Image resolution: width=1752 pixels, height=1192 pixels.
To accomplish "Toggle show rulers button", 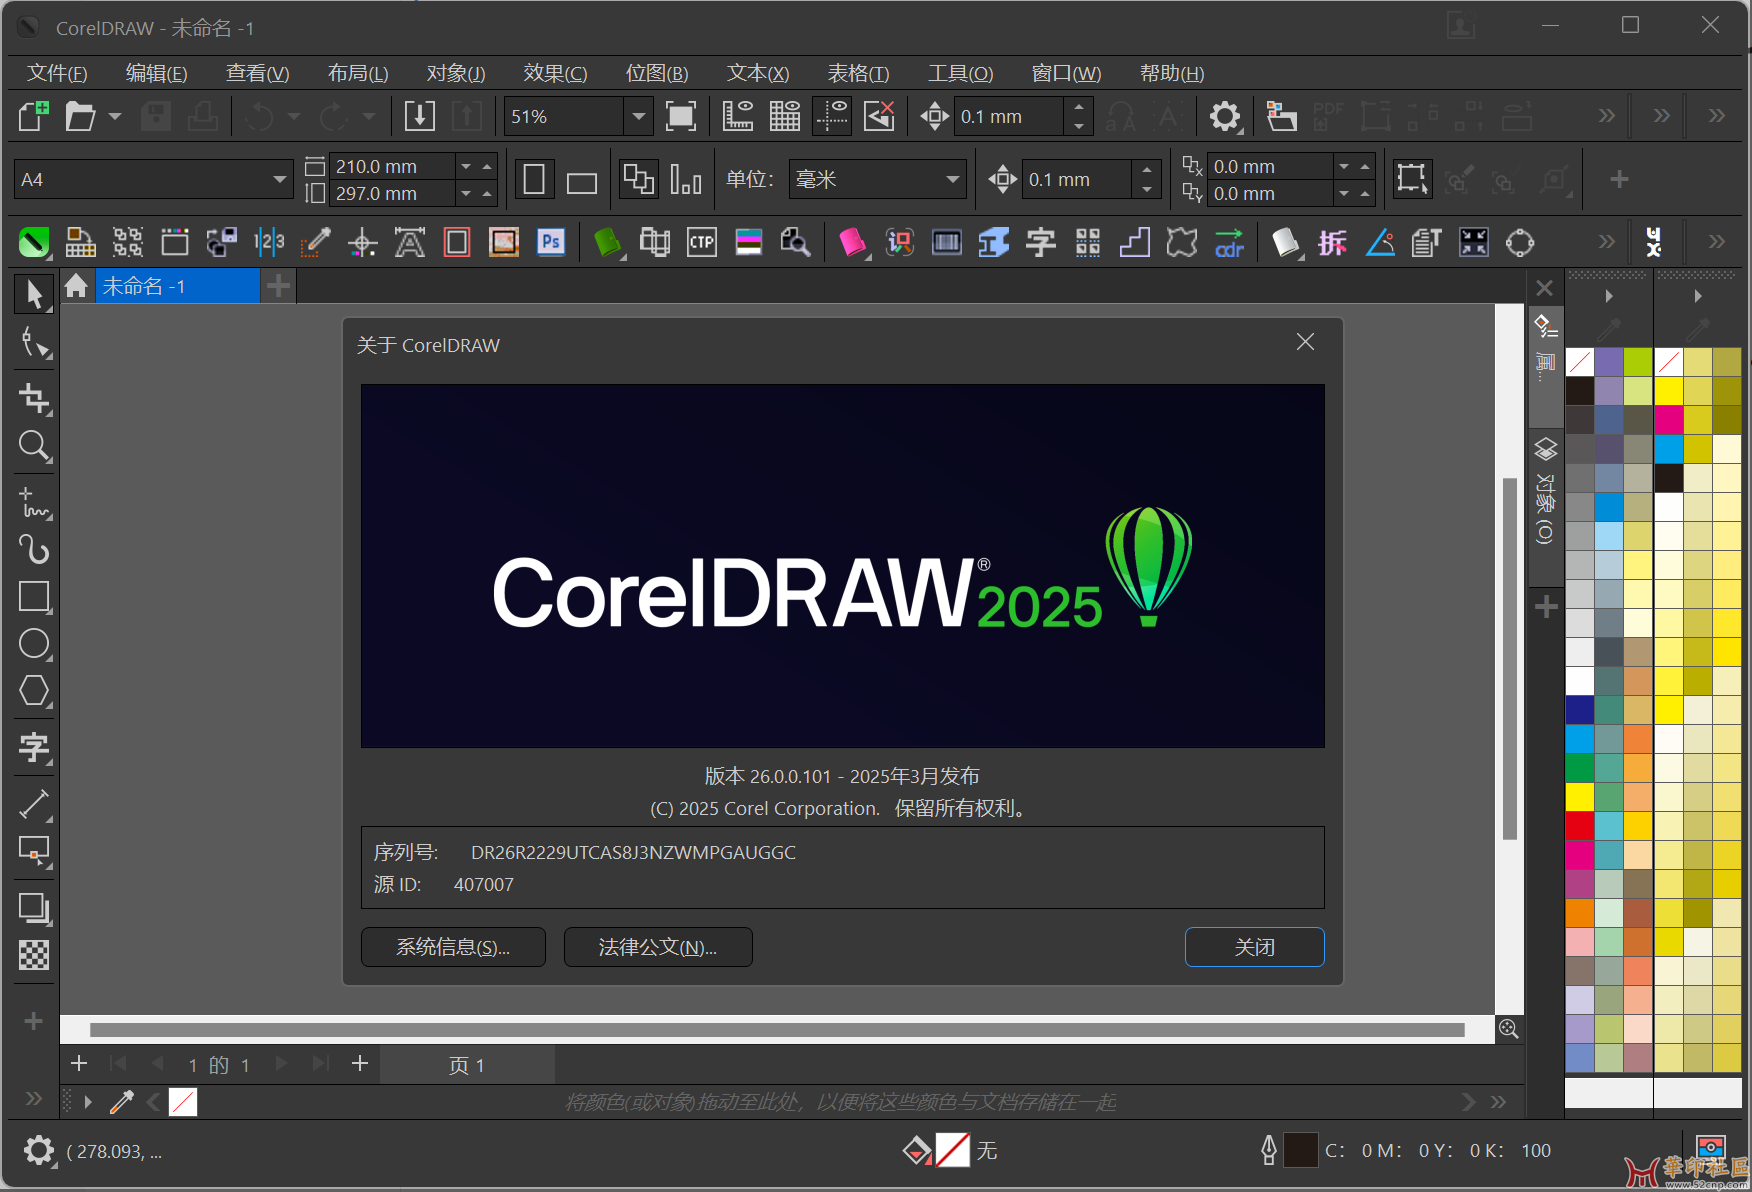I will tap(737, 116).
